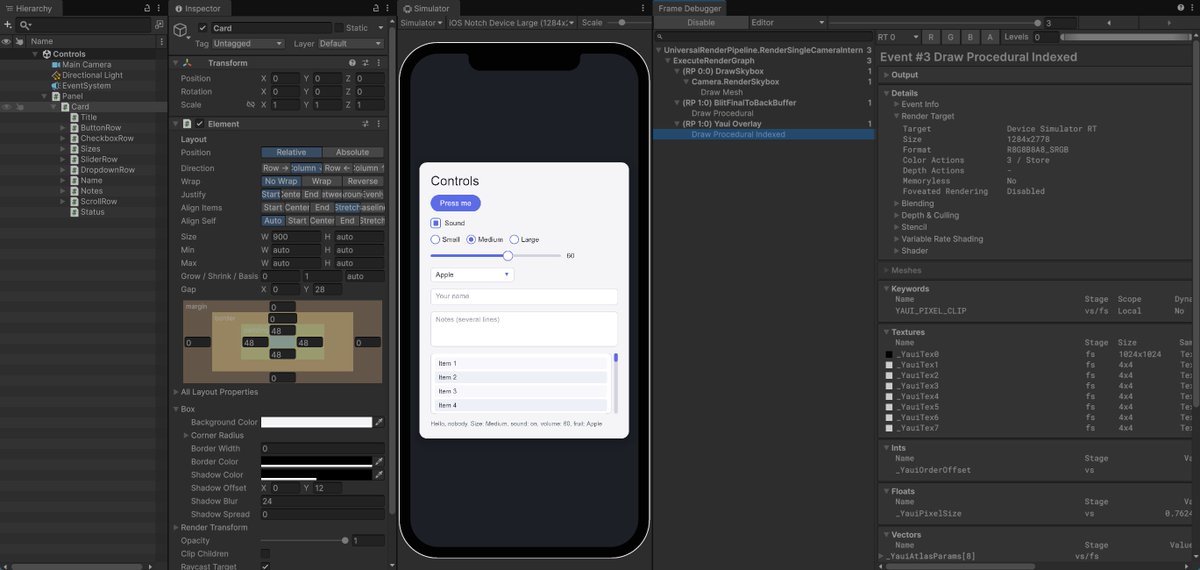This screenshot has height=570, width=1200.
Task: Toggle visibility eye for Card row
Action: pyautogui.click(x=6, y=107)
